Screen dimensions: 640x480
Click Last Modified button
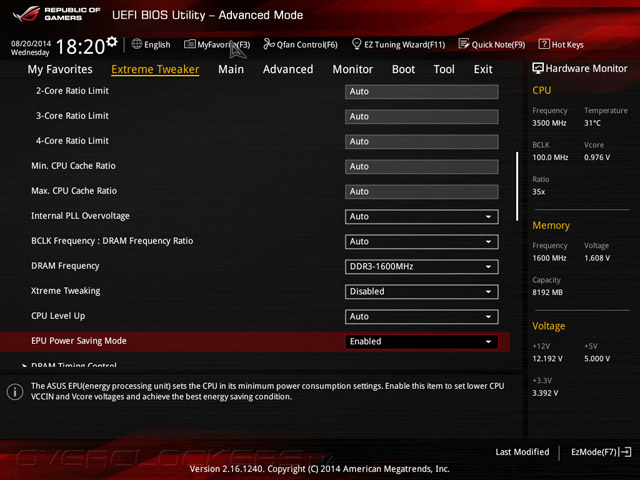[x=522, y=452]
